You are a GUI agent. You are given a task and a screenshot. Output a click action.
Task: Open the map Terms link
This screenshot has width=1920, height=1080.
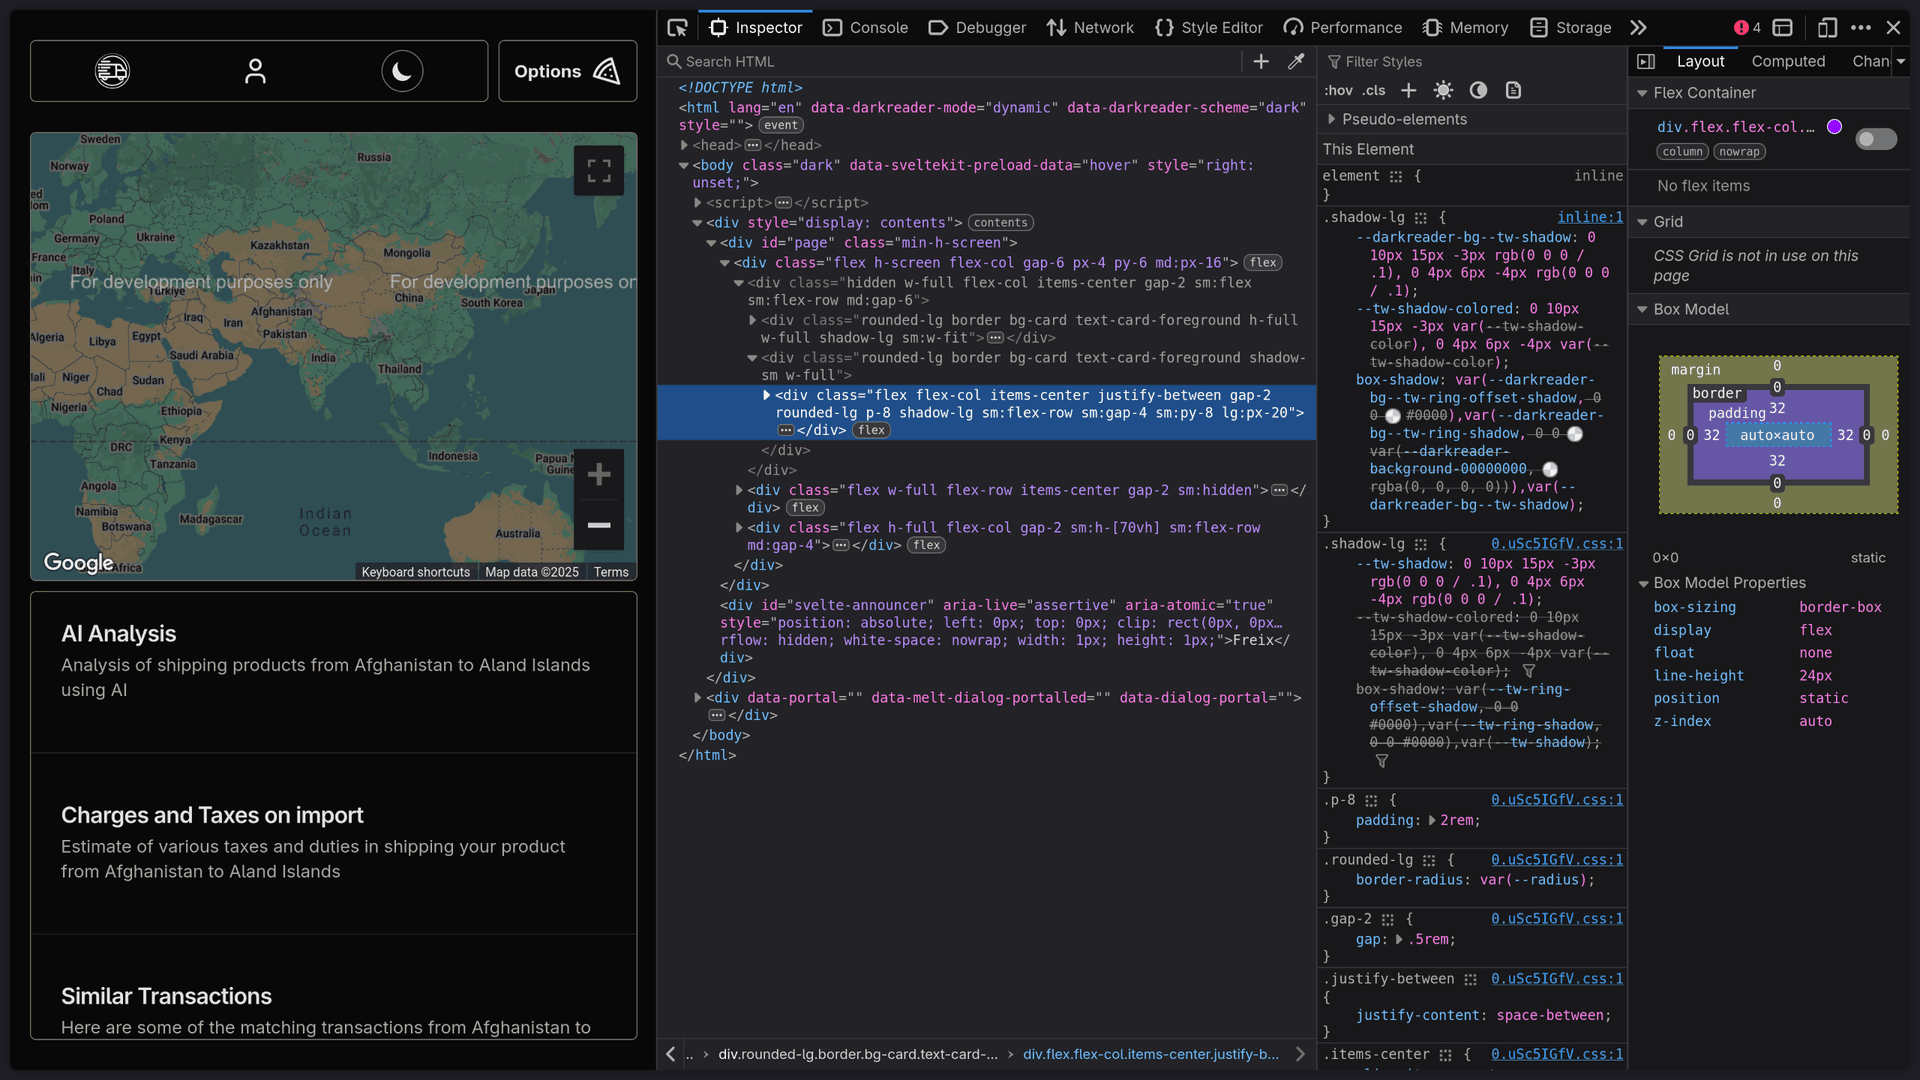[611, 572]
